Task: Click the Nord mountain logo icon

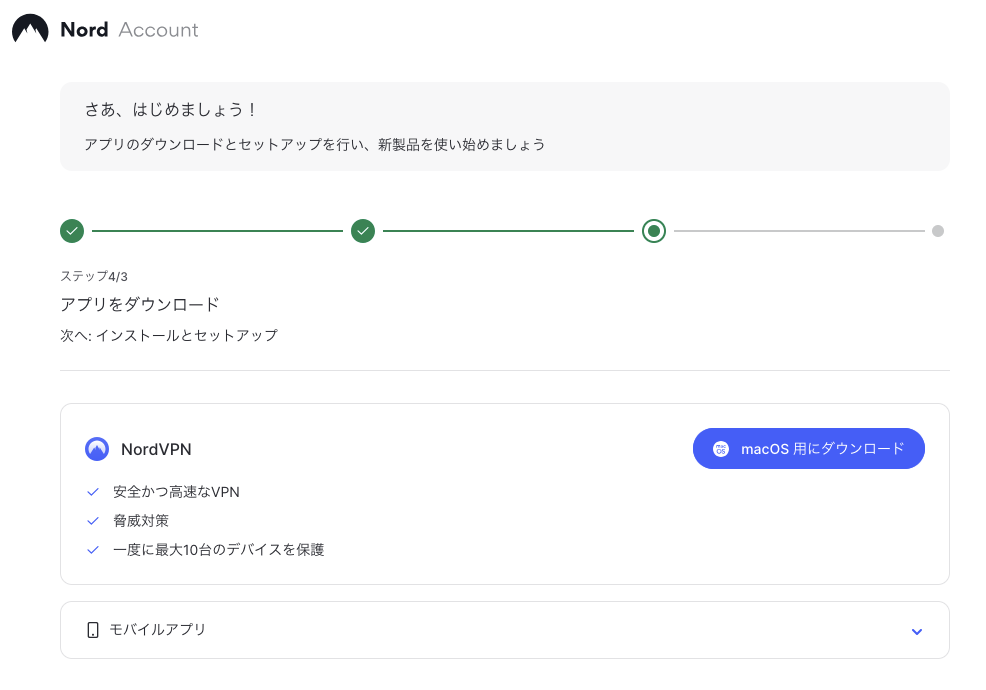Action: (30, 29)
